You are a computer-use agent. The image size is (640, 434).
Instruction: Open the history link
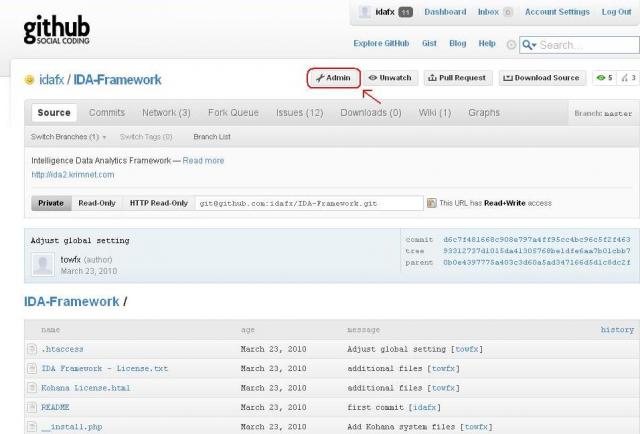(617, 329)
